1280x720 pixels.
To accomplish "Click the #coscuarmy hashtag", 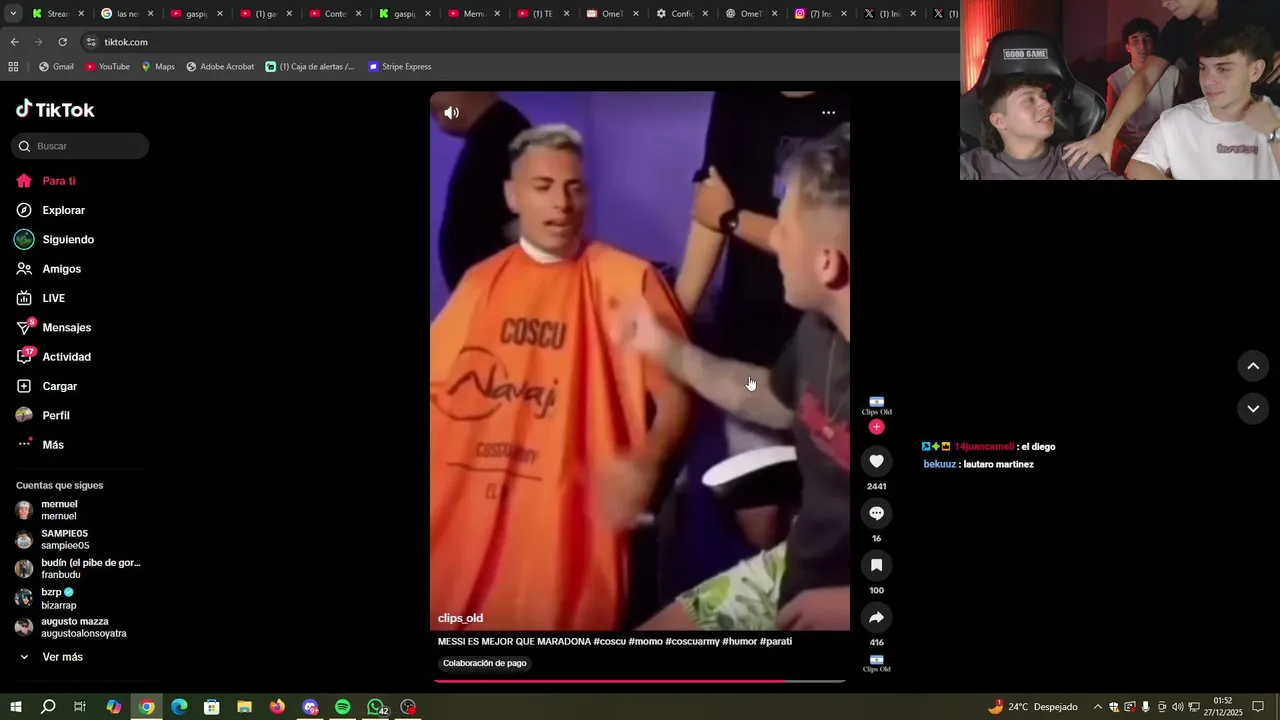I will pyautogui.click(x=692, y=641).
